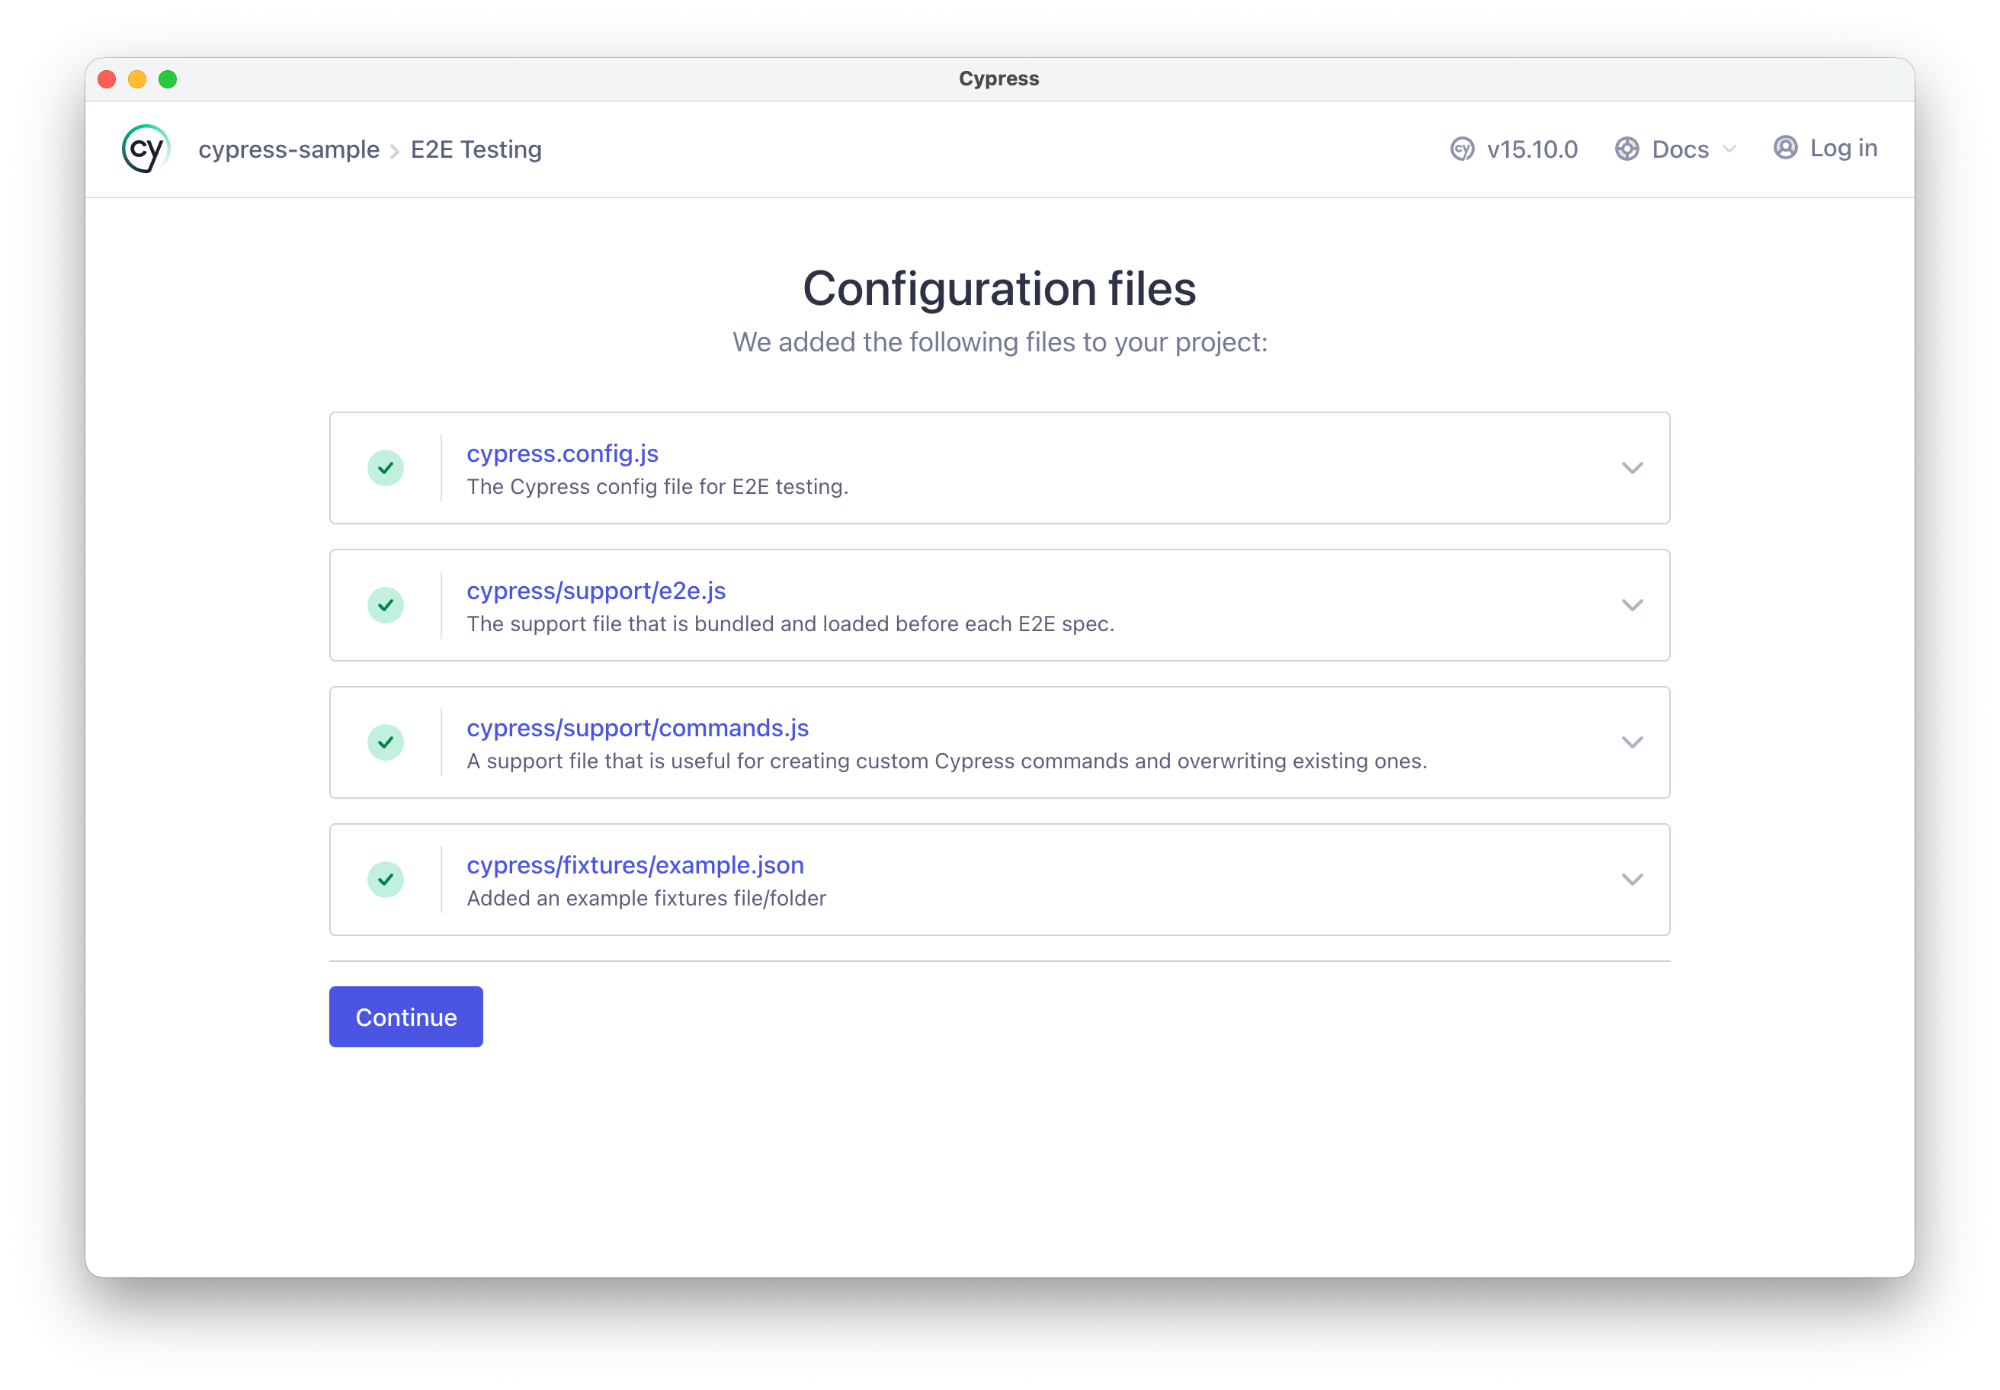The image size is (2000, 1390).
Task: Select the E2E Testing breadcrumb item
Action: click(476, 149)
